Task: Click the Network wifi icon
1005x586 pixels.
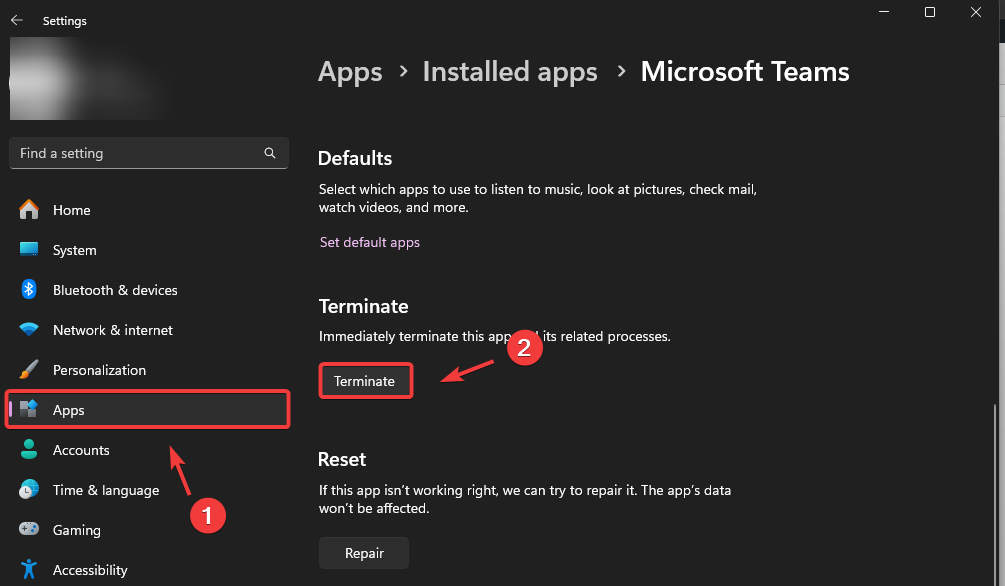Action: (x=29, y=330)
